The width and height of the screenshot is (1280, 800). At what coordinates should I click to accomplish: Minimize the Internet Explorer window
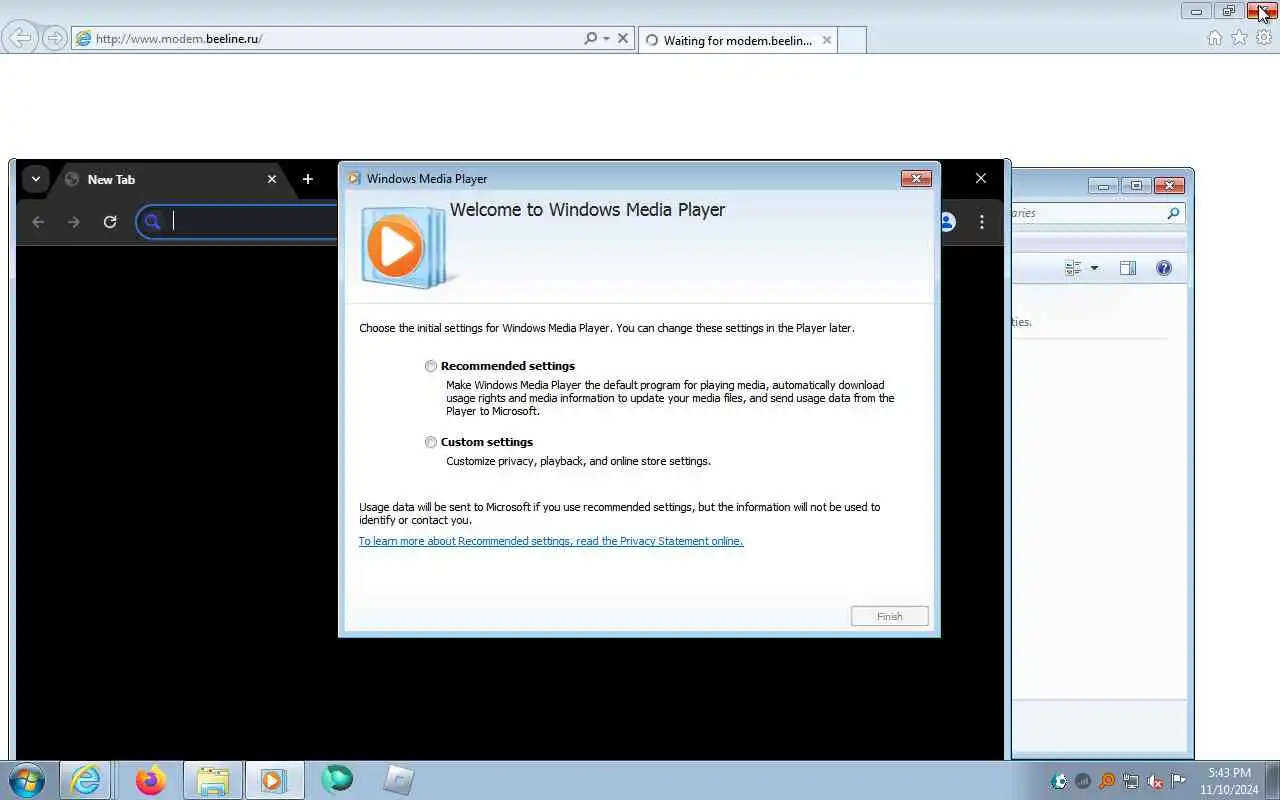(x=1196, y=11)
